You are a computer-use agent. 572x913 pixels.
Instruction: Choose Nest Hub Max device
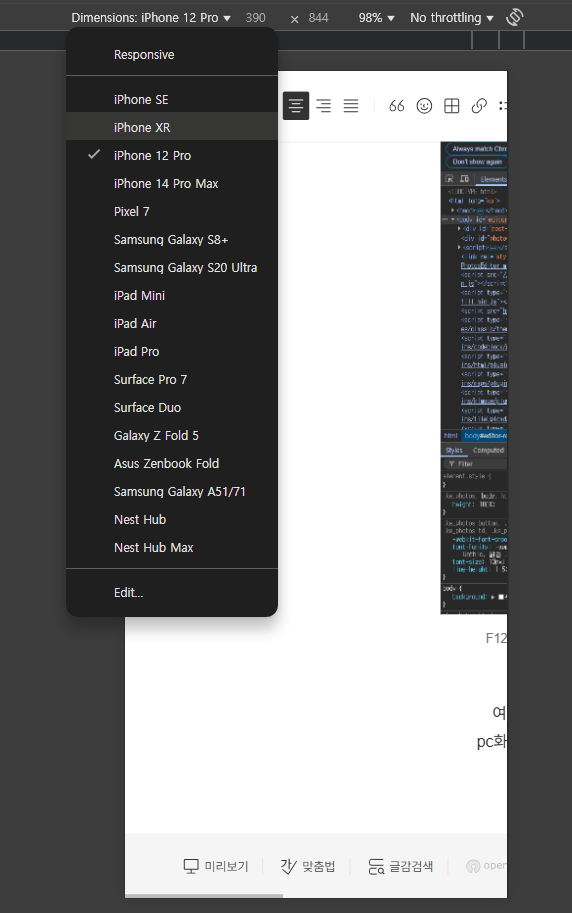coord(172,547)
